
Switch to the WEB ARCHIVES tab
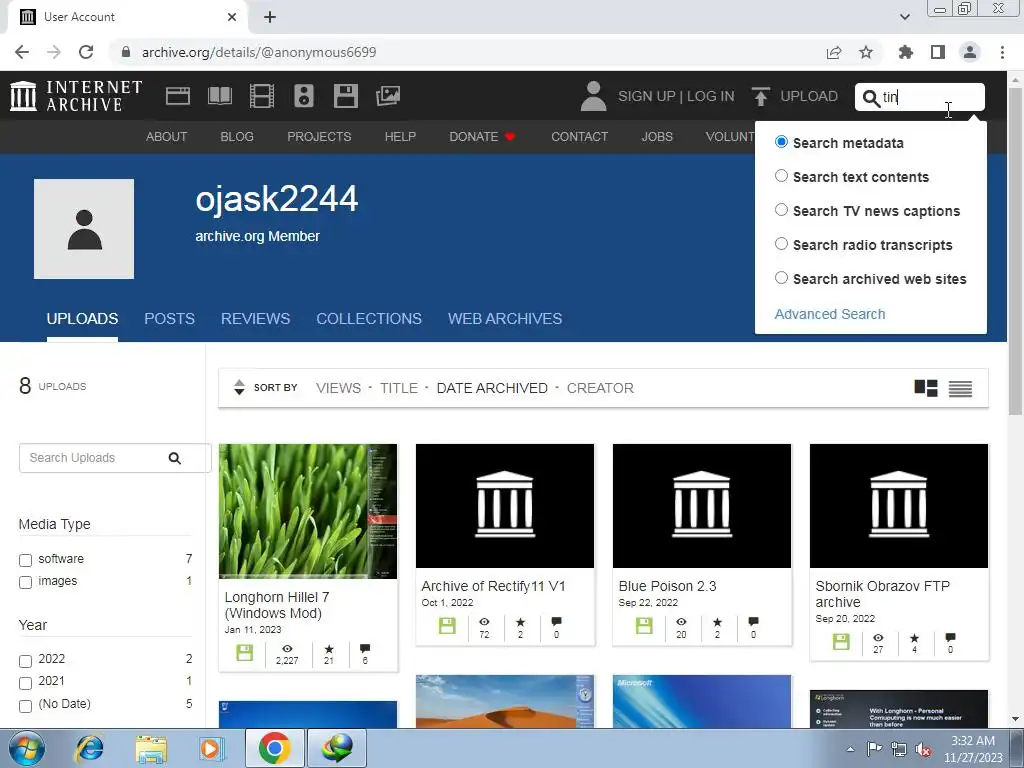(505, 319)
